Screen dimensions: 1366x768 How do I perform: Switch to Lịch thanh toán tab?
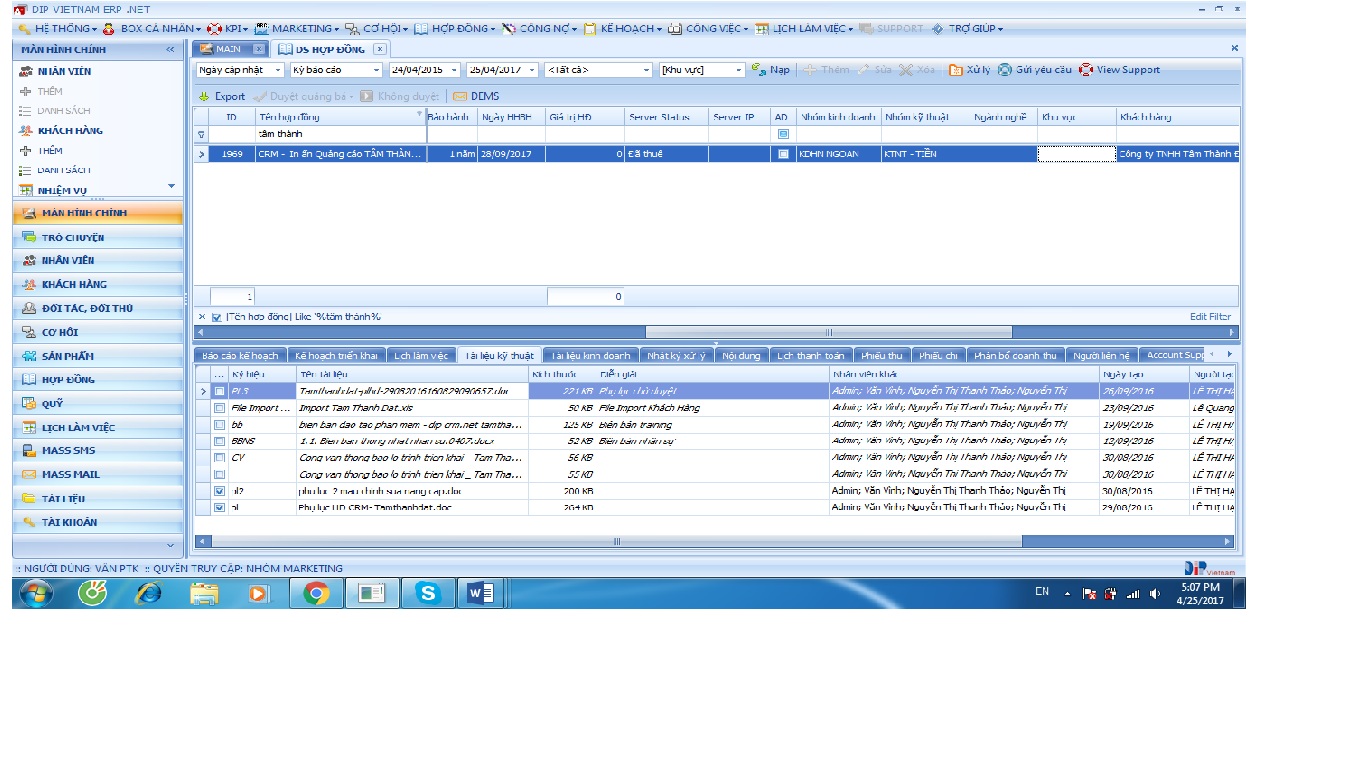click(810, 355)
